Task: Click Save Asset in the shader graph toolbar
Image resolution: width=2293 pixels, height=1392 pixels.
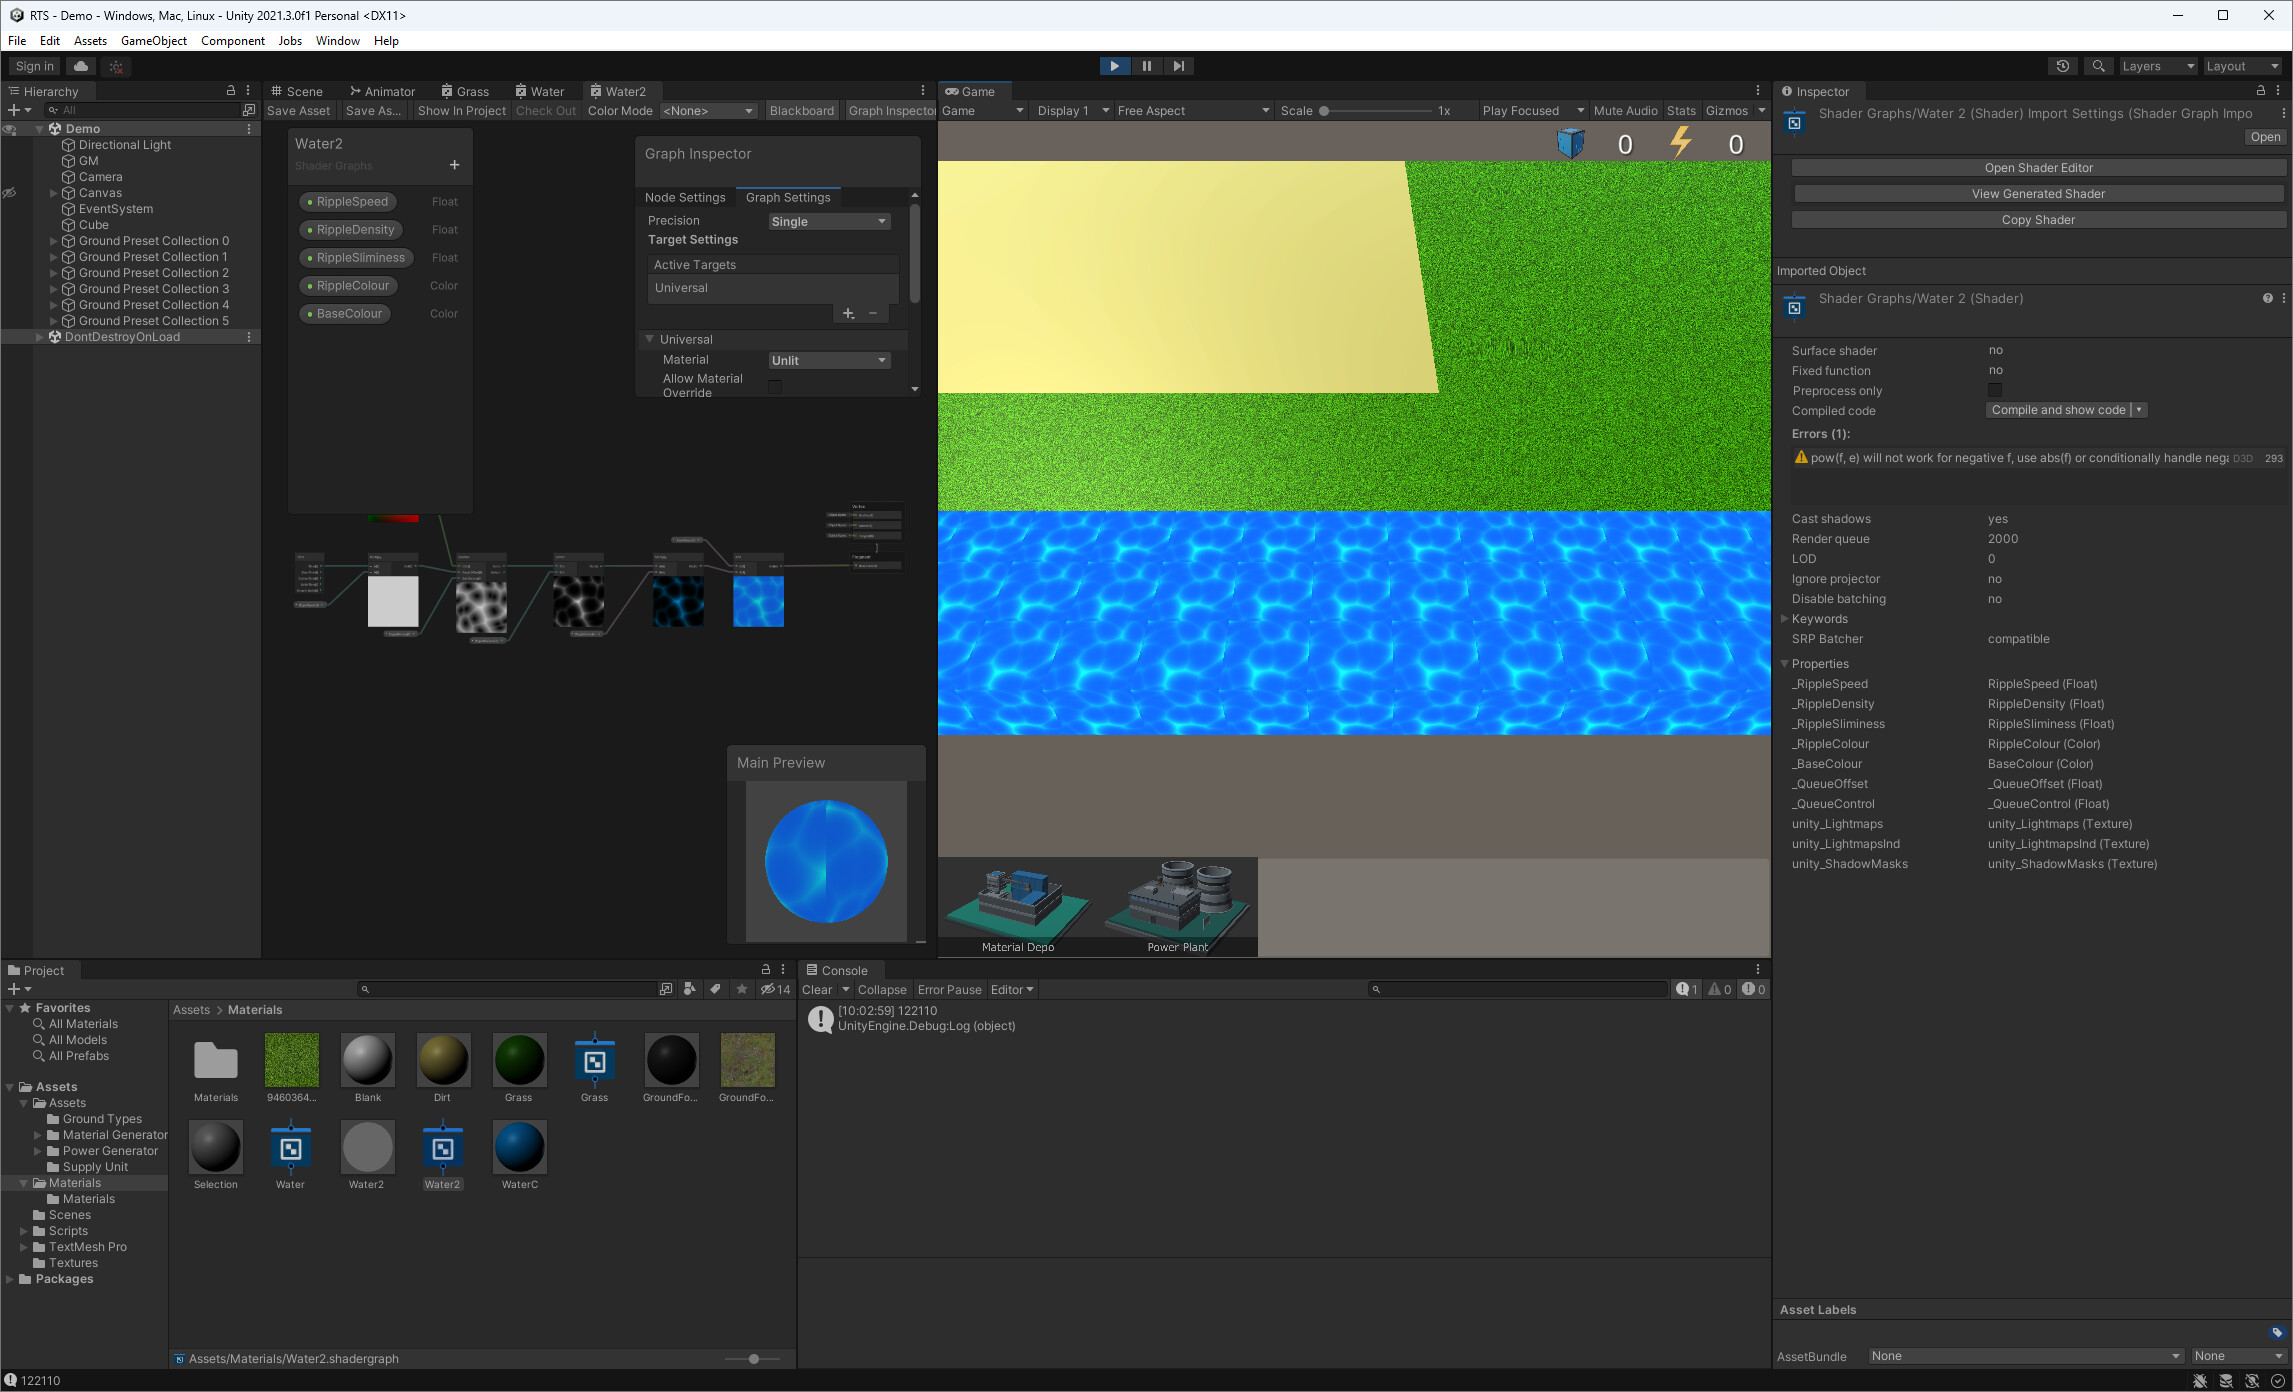Action: (298, 110)
